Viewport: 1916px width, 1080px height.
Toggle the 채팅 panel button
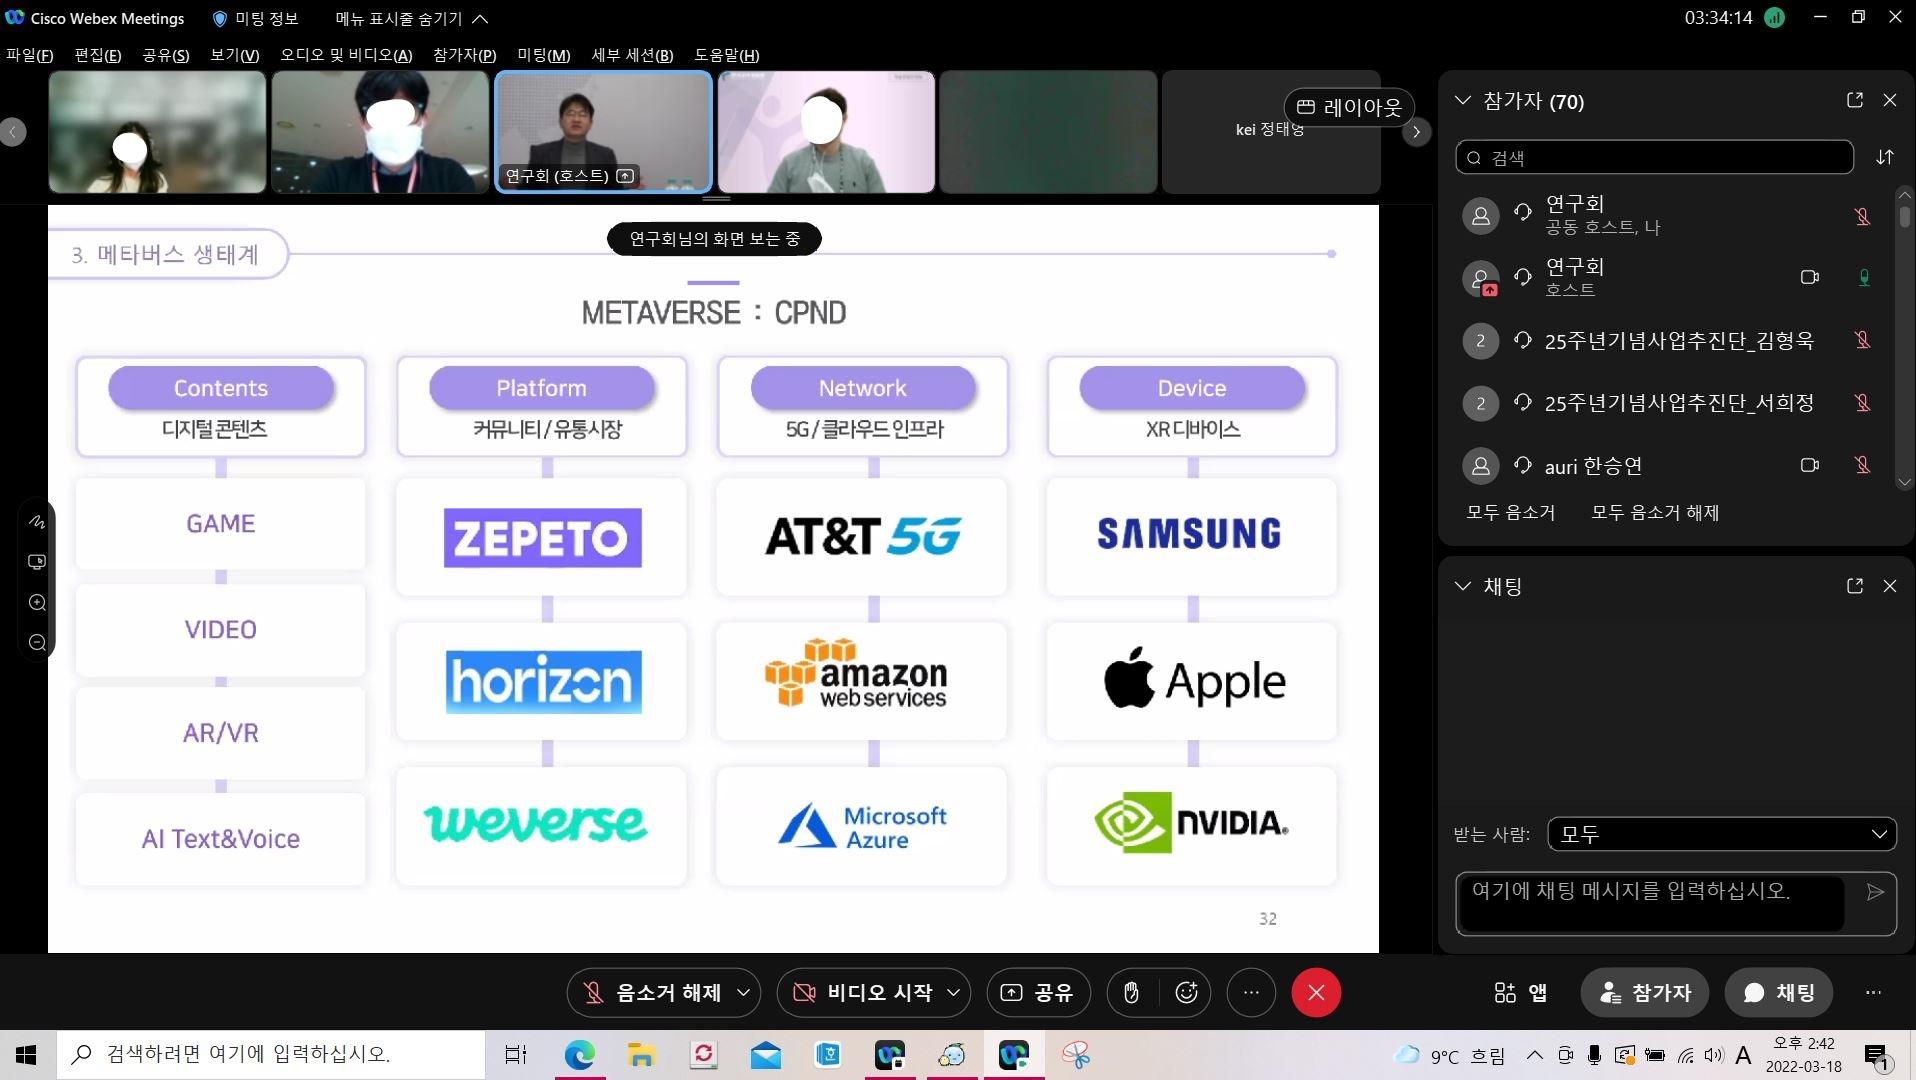click(x=1779, y=992)
